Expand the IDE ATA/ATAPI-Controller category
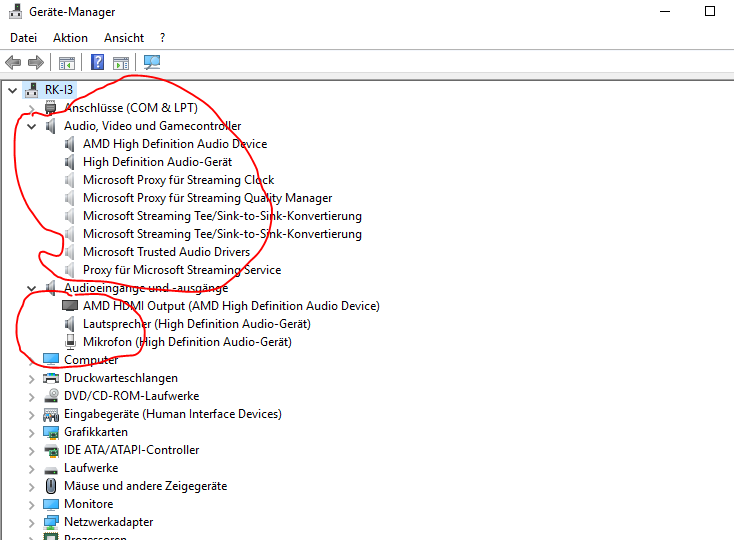 point(31,451)
